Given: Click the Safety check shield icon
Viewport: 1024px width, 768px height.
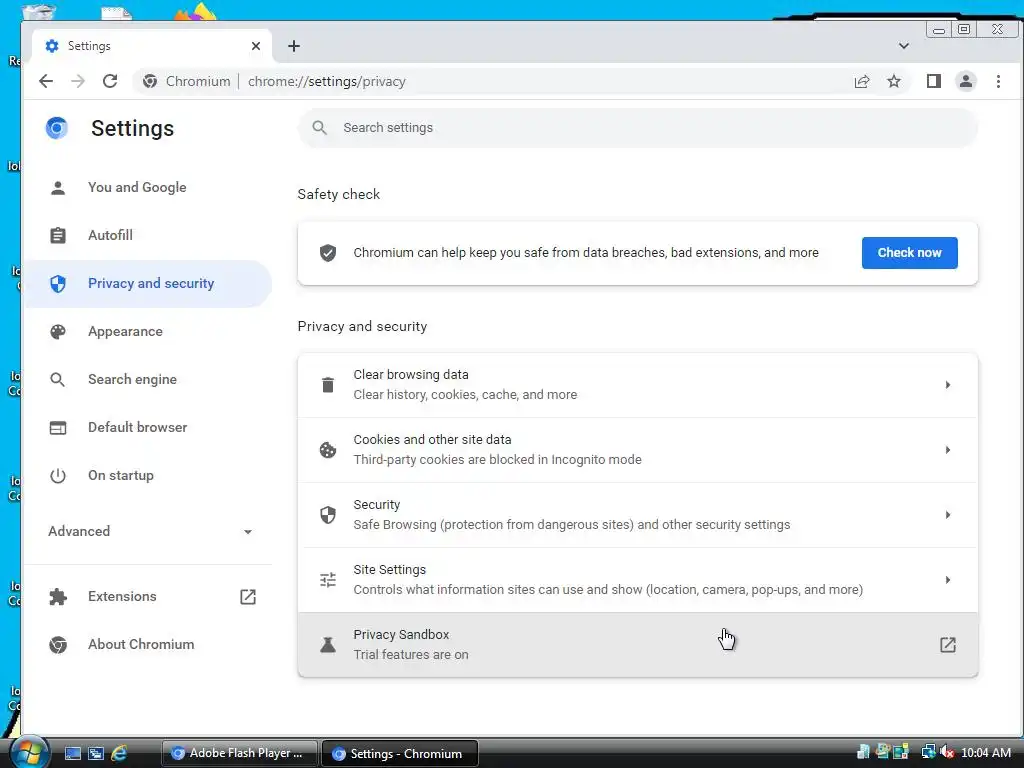Looking at the screenshot, I should click(x=328, y=253).
